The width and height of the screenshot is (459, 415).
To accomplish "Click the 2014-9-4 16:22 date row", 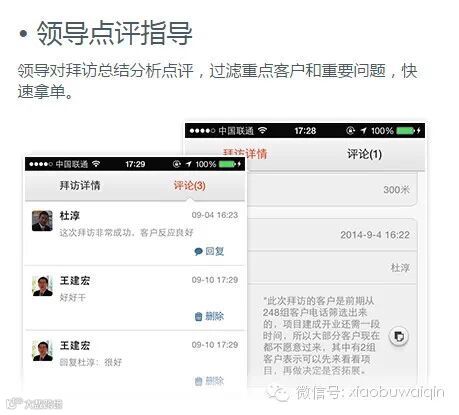I will (333, 235).
